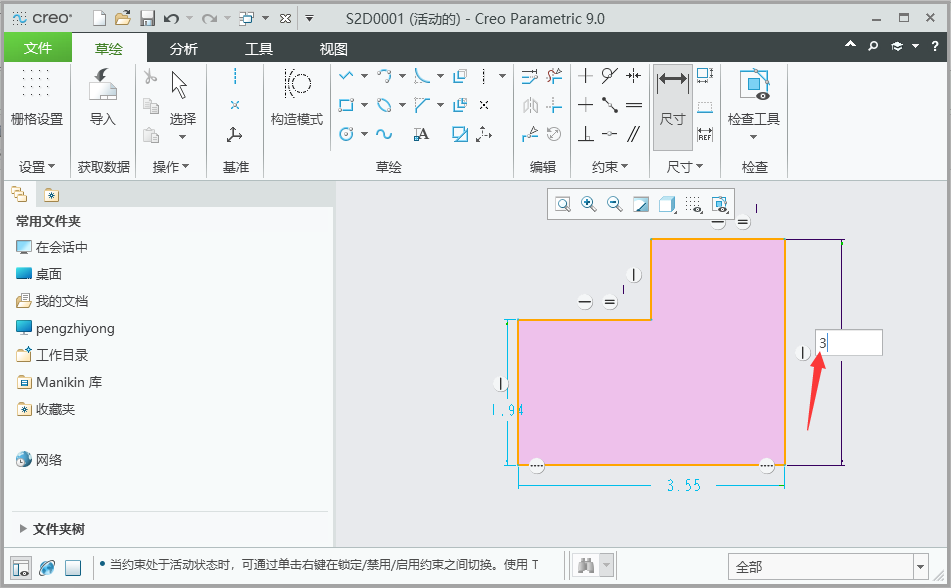Image resolution: width=951 pixels, height=588 pixels.
Task: Select the Spline tool
Action: (384, 134)
